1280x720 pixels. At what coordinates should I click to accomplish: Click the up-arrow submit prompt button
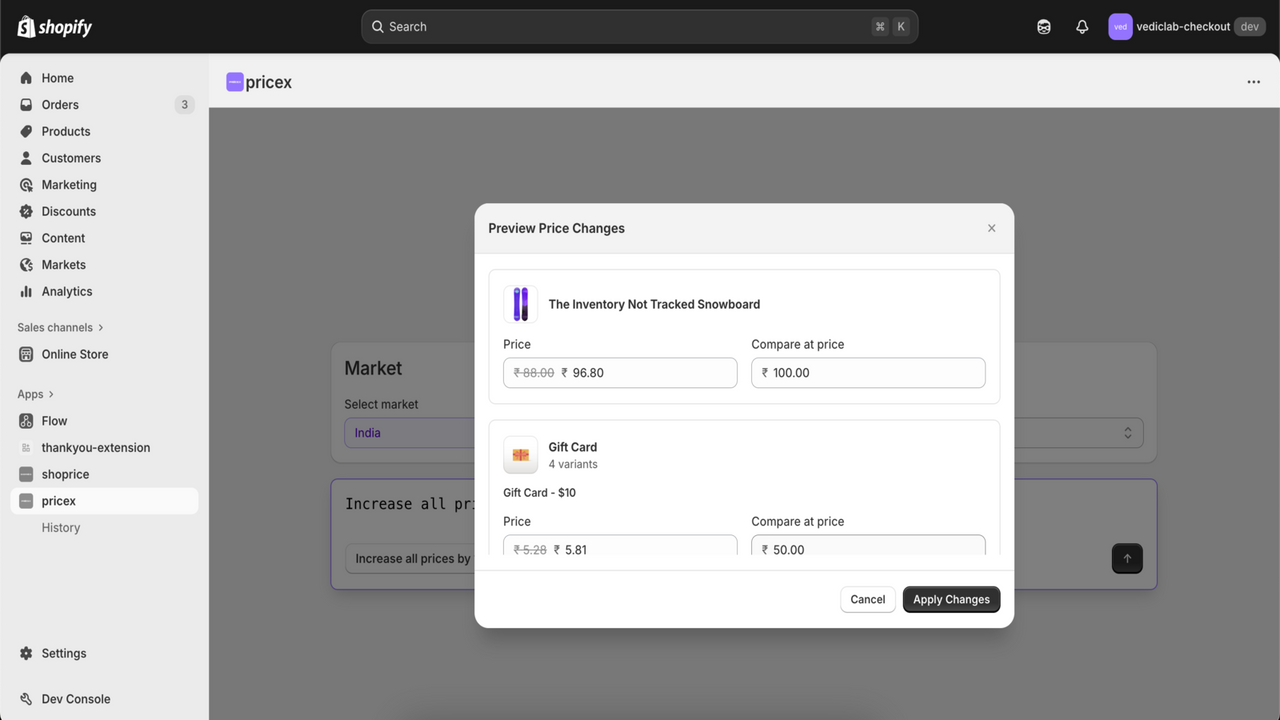click(x=1127, y=558)
